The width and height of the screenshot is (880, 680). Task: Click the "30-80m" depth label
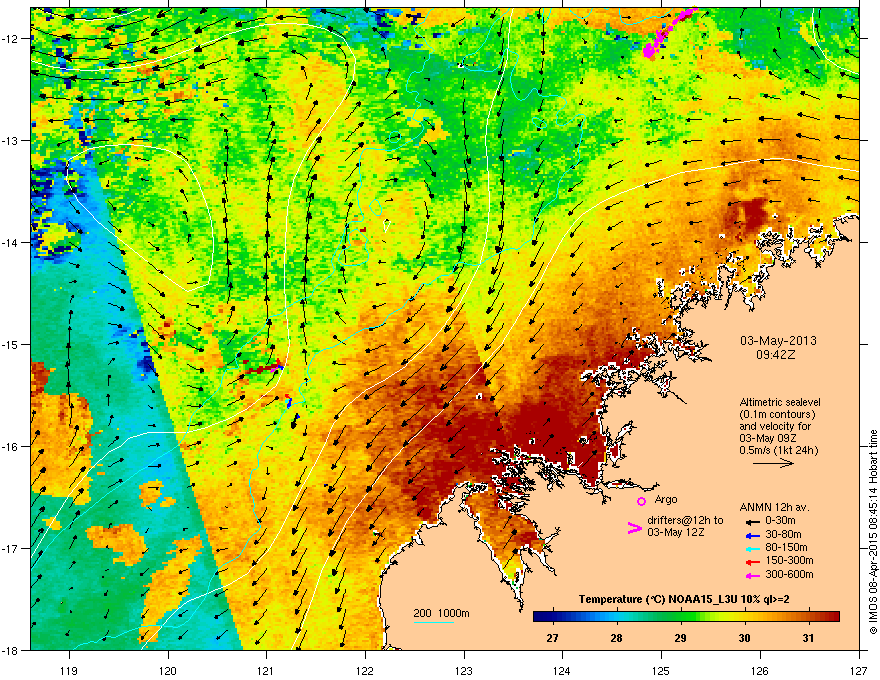click(783, 534)
